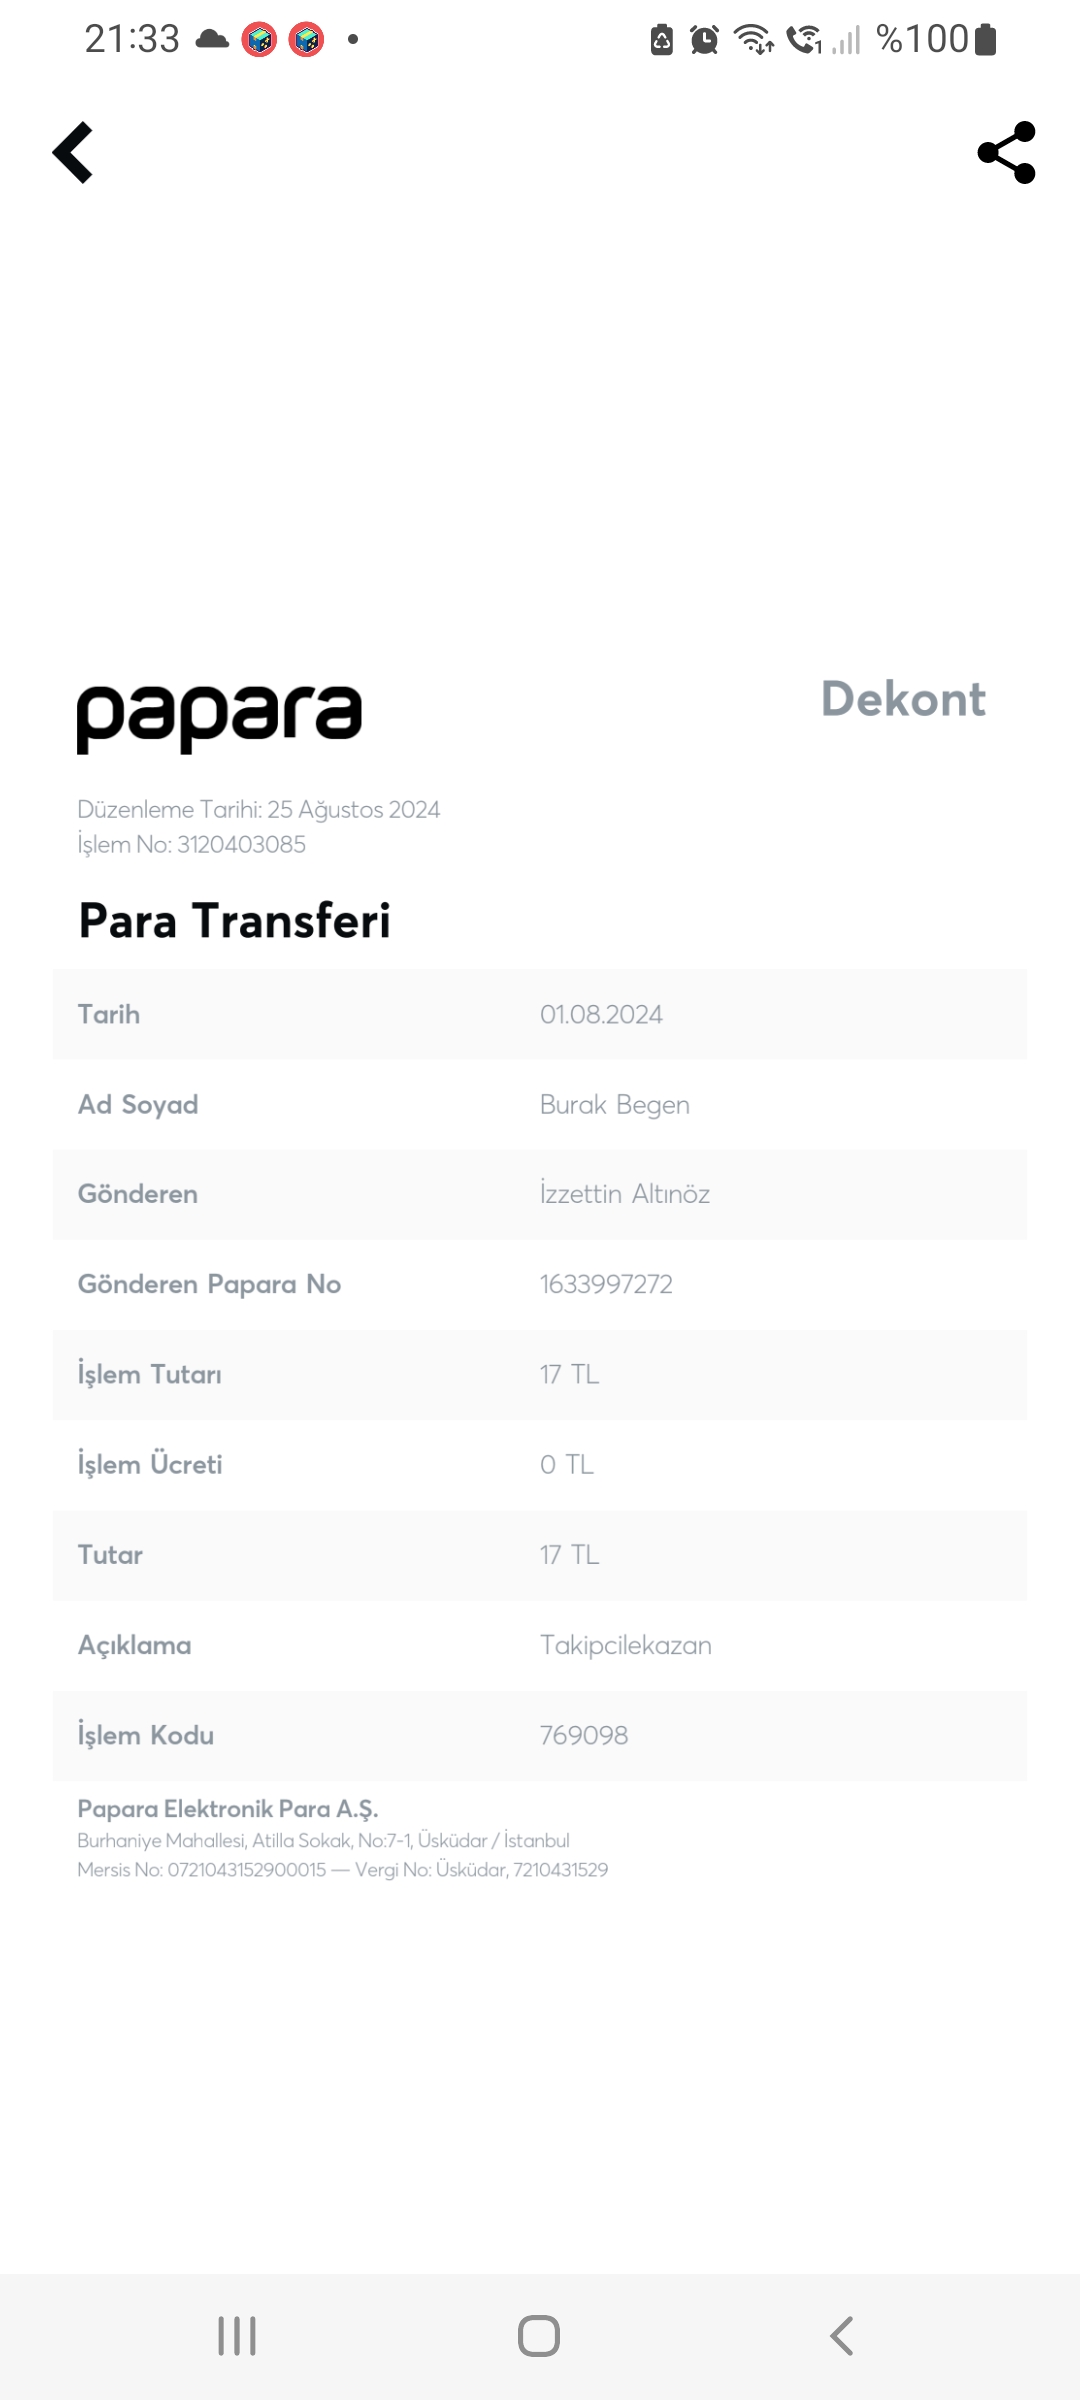Tap the transaction number 3120403085
1080x2400 pixels.
click(241, 845)
